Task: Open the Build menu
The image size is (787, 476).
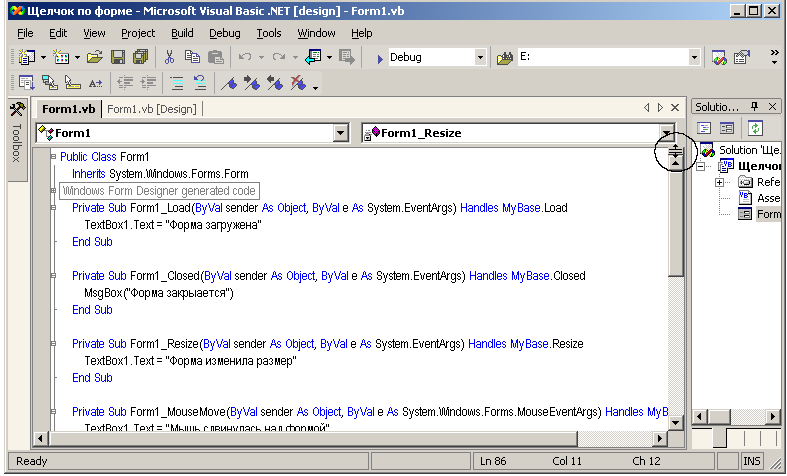Action: coord(182,33)
